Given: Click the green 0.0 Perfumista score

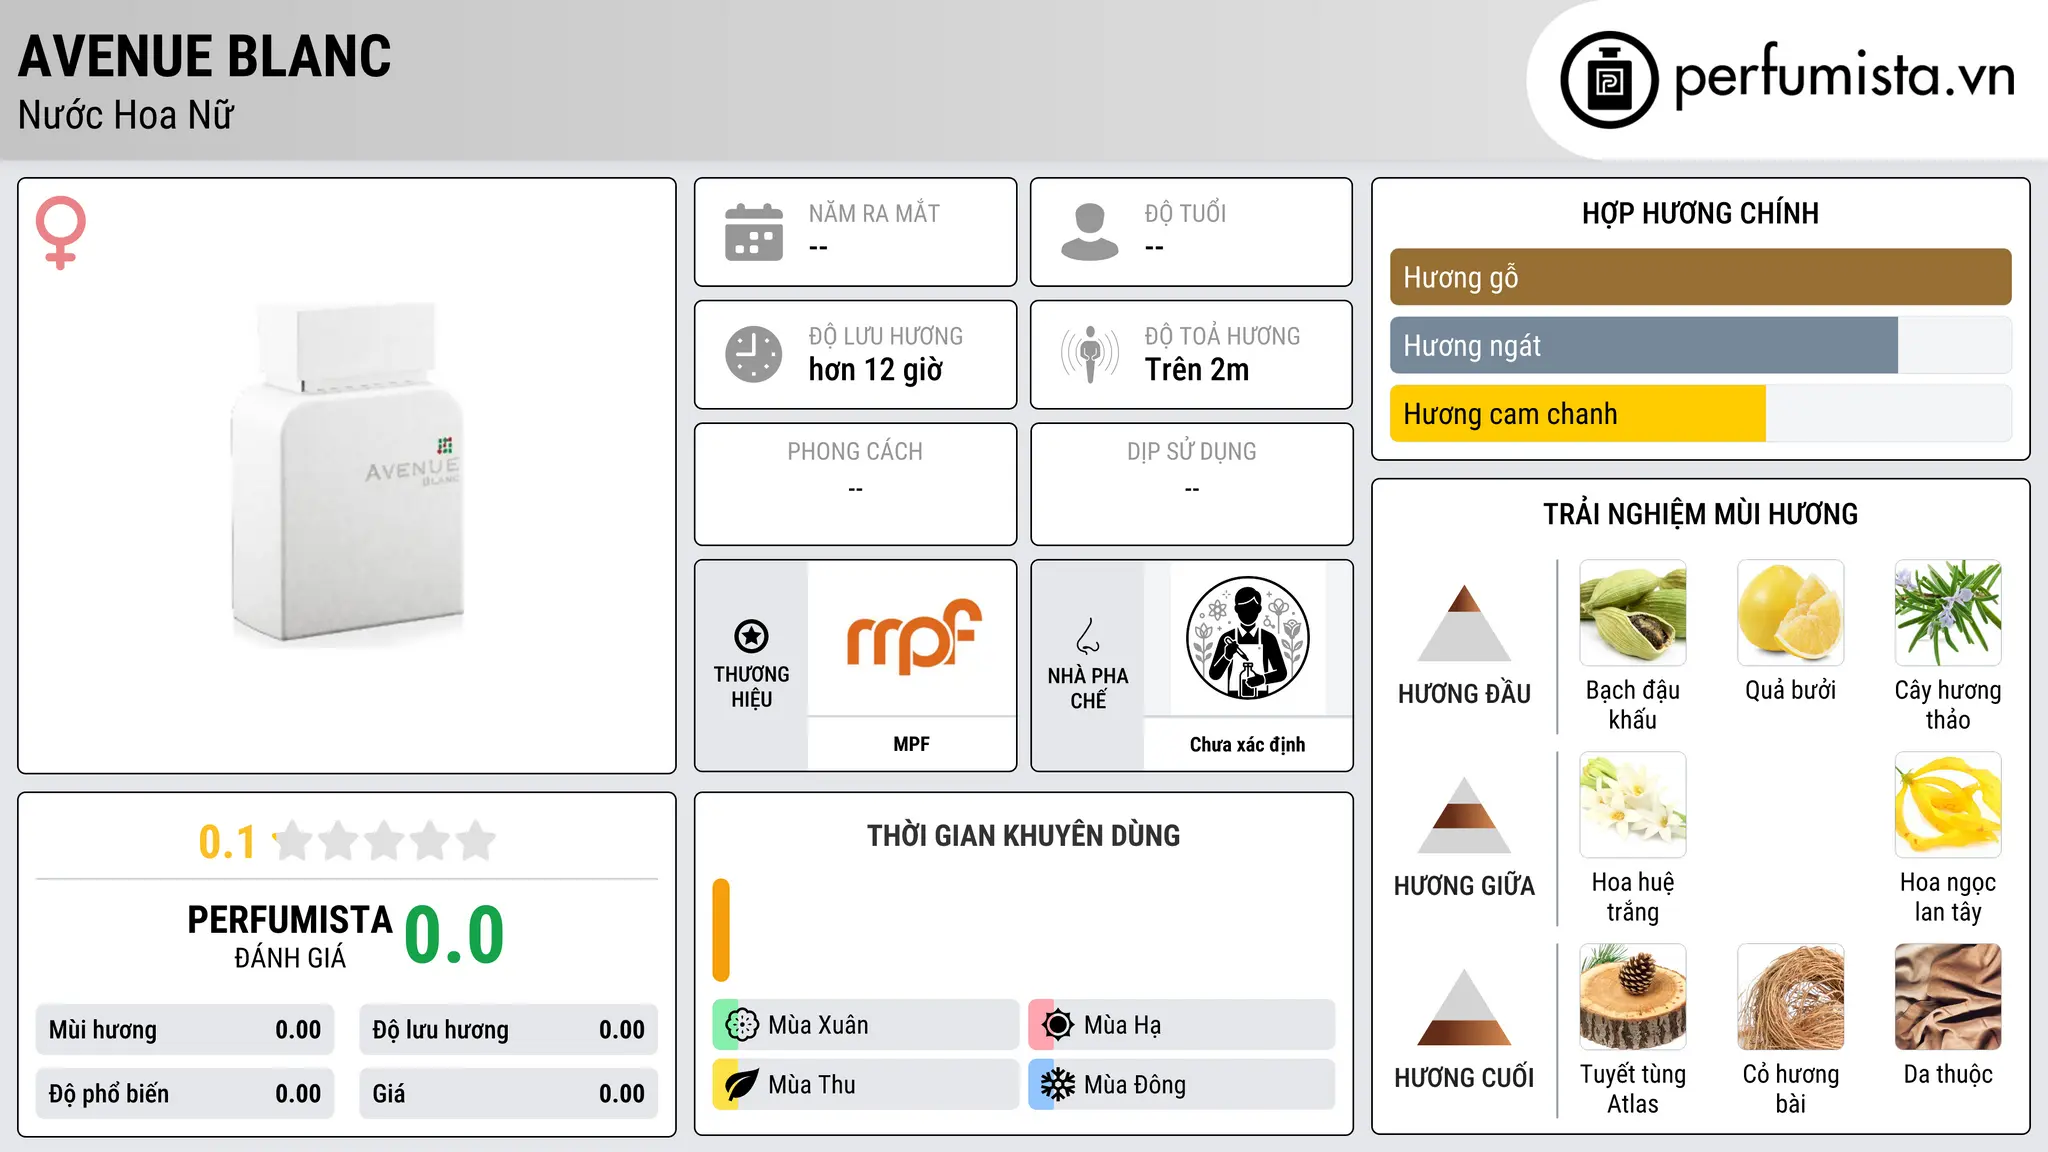Looking at the screenshot, I should tap(454, 935).
